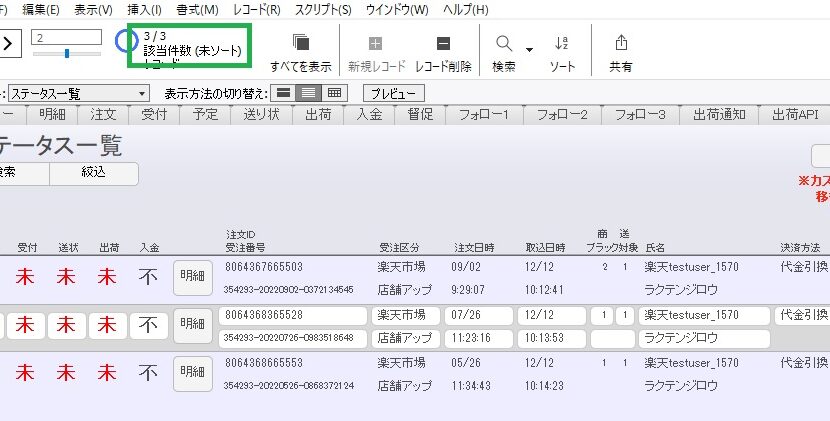Click order ID text 8064368665553

tap(264, 363)
